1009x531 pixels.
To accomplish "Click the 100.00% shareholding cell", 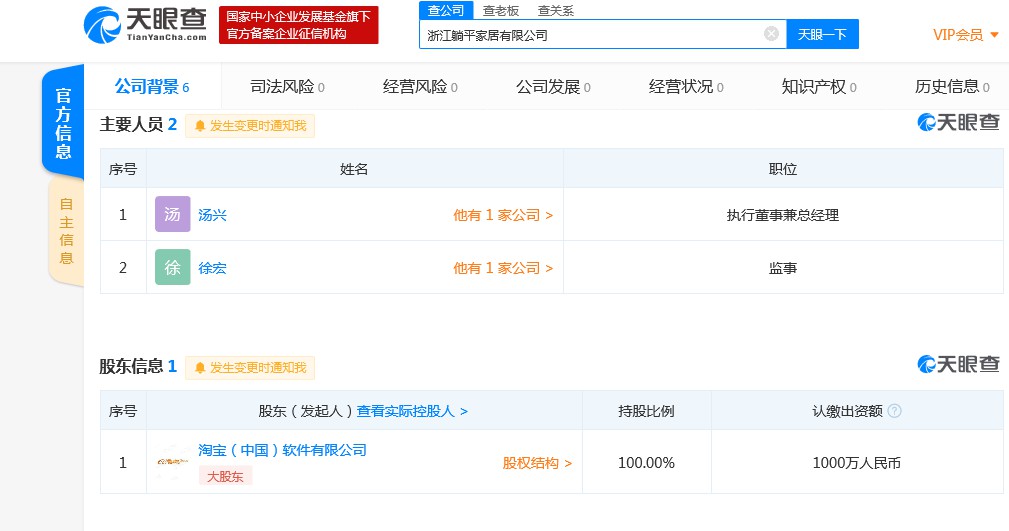I will tap(647, 463).
